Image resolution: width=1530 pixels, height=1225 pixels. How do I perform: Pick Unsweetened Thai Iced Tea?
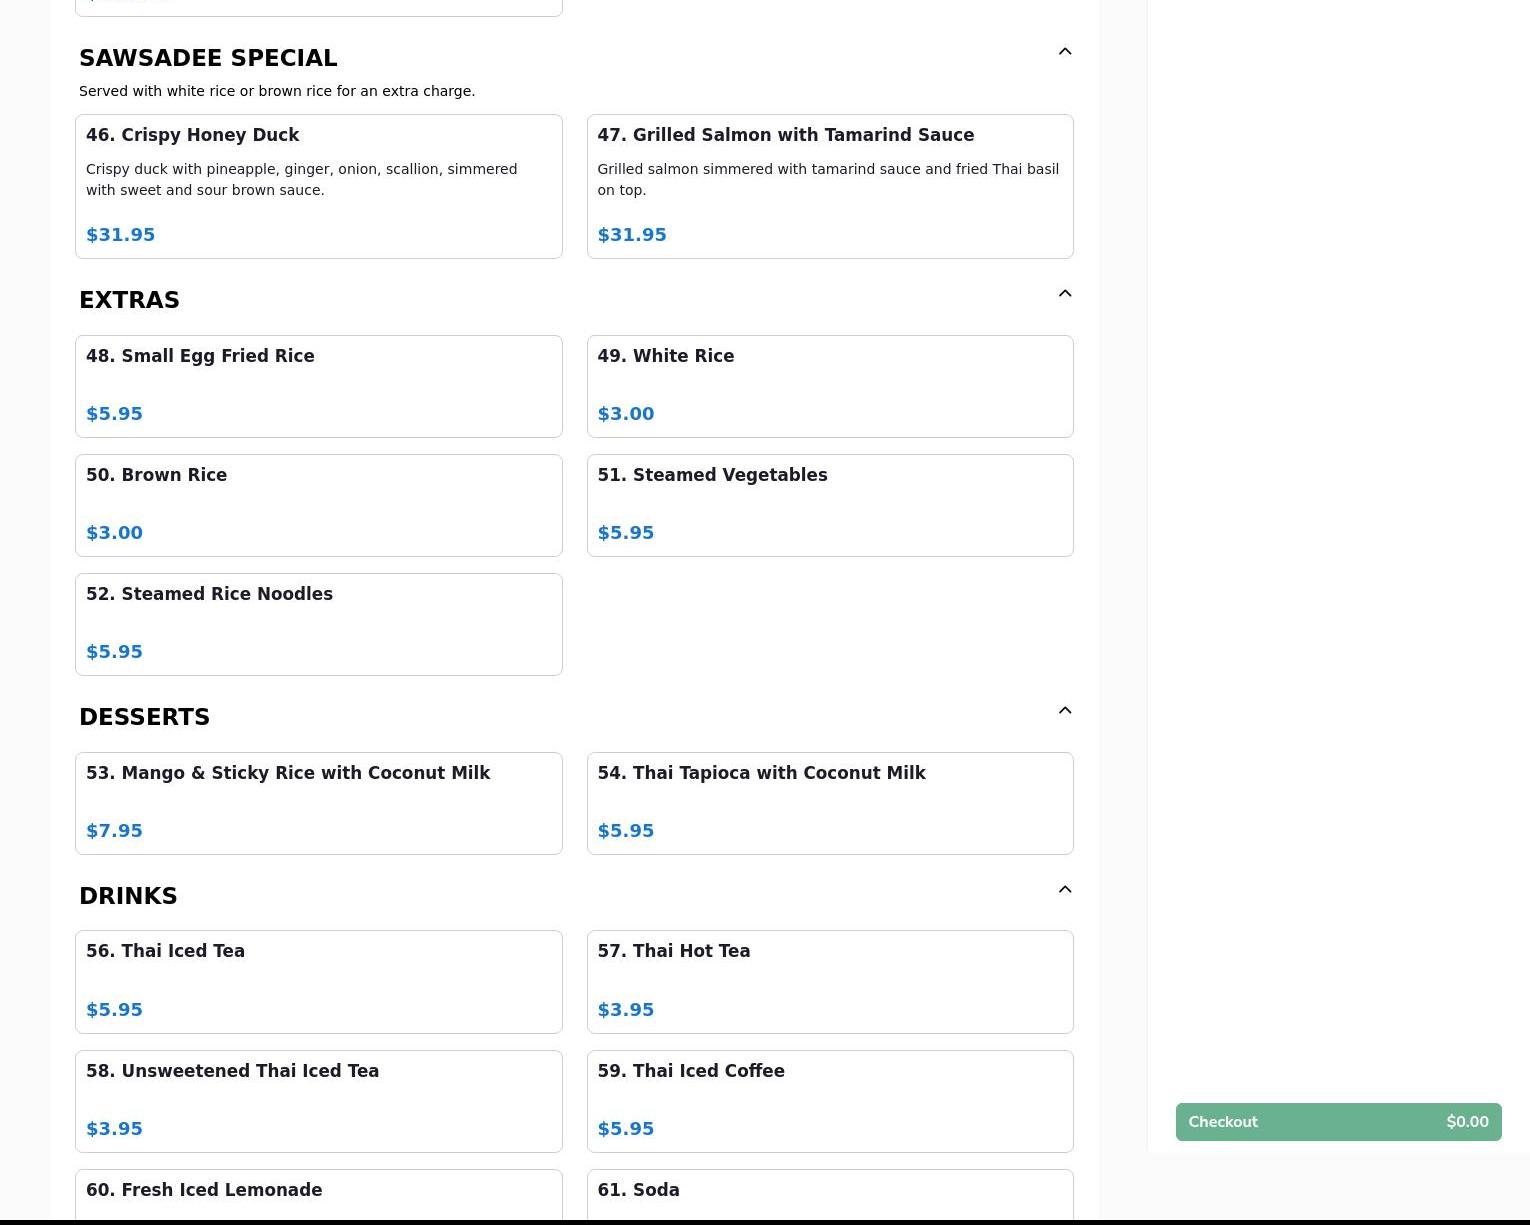point(318,1100)
